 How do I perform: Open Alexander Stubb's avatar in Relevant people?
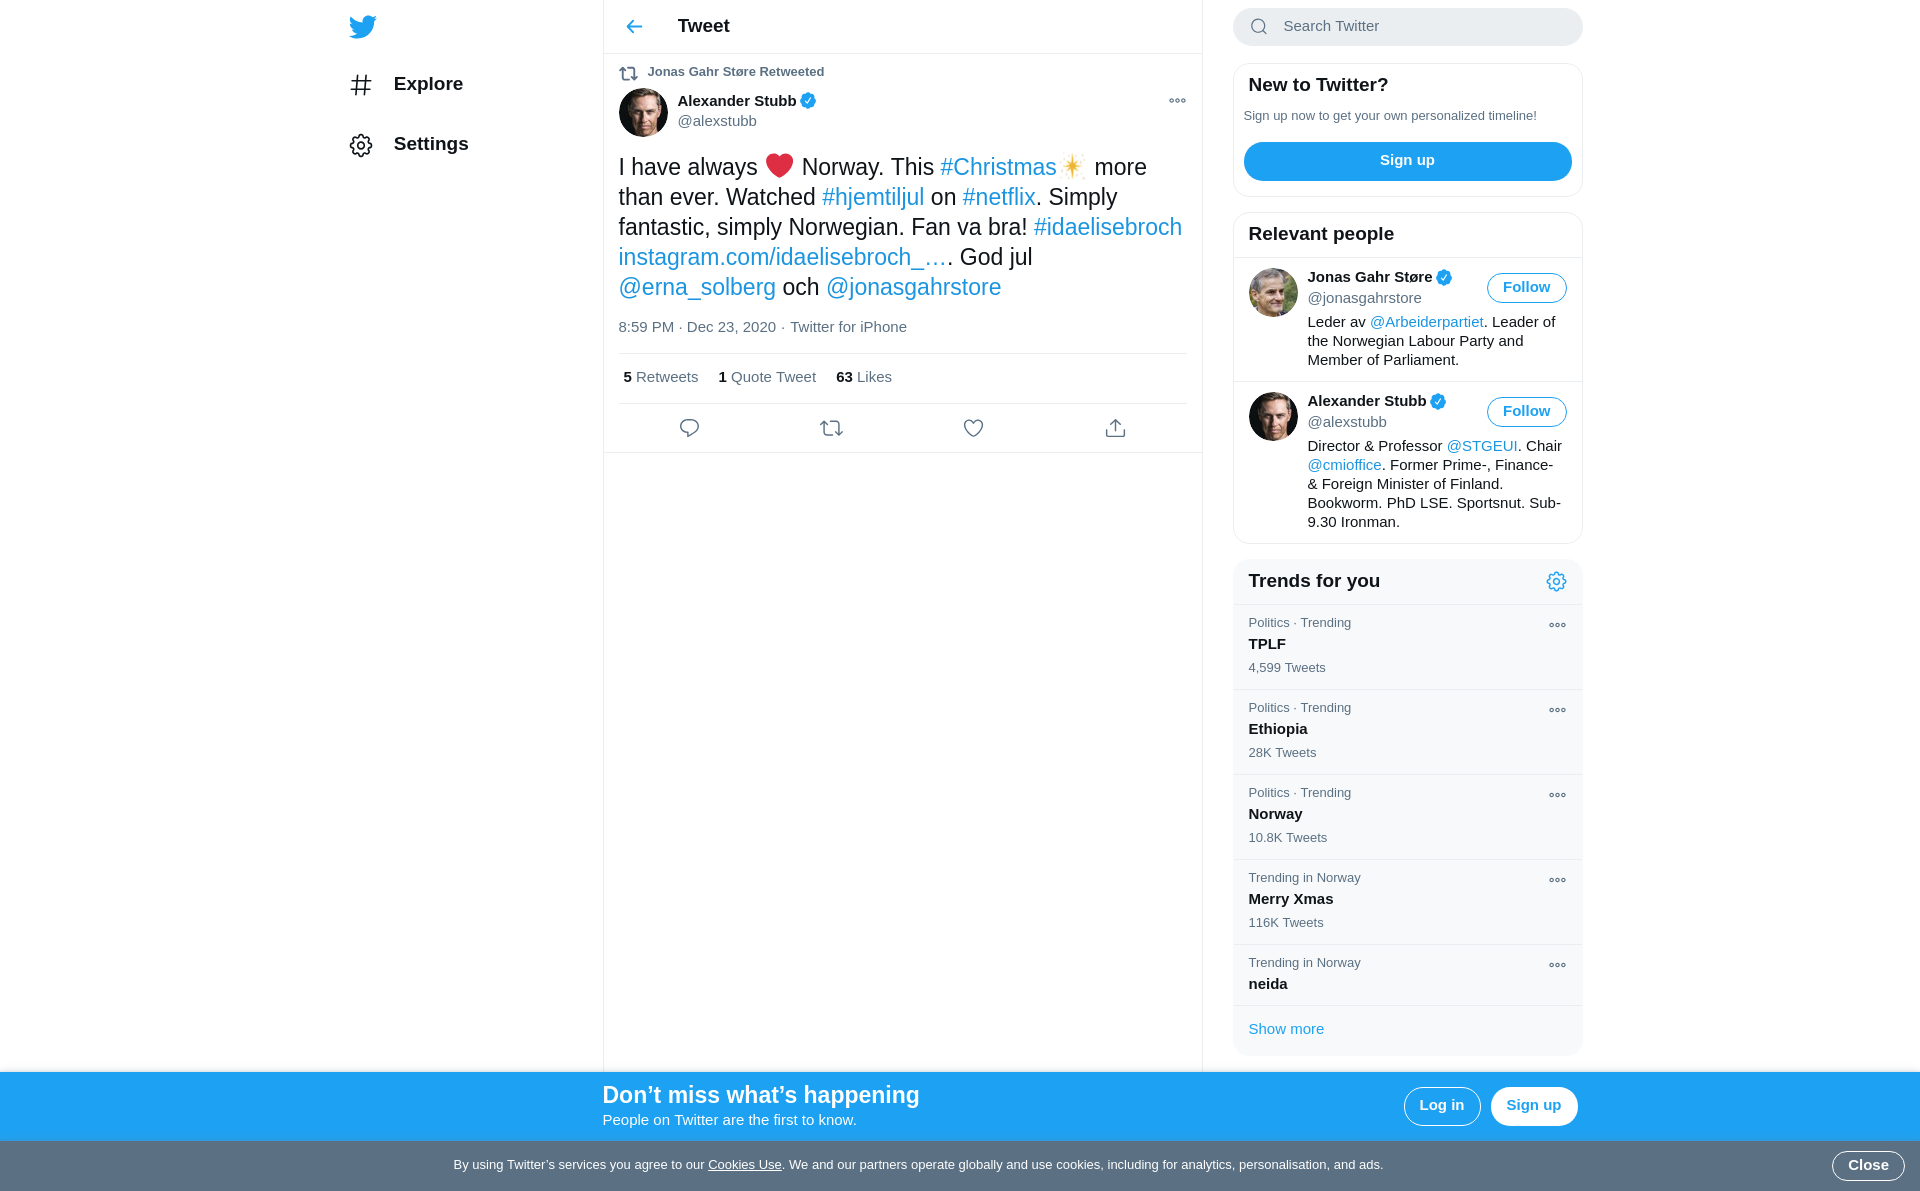(x=1273, y=416)
